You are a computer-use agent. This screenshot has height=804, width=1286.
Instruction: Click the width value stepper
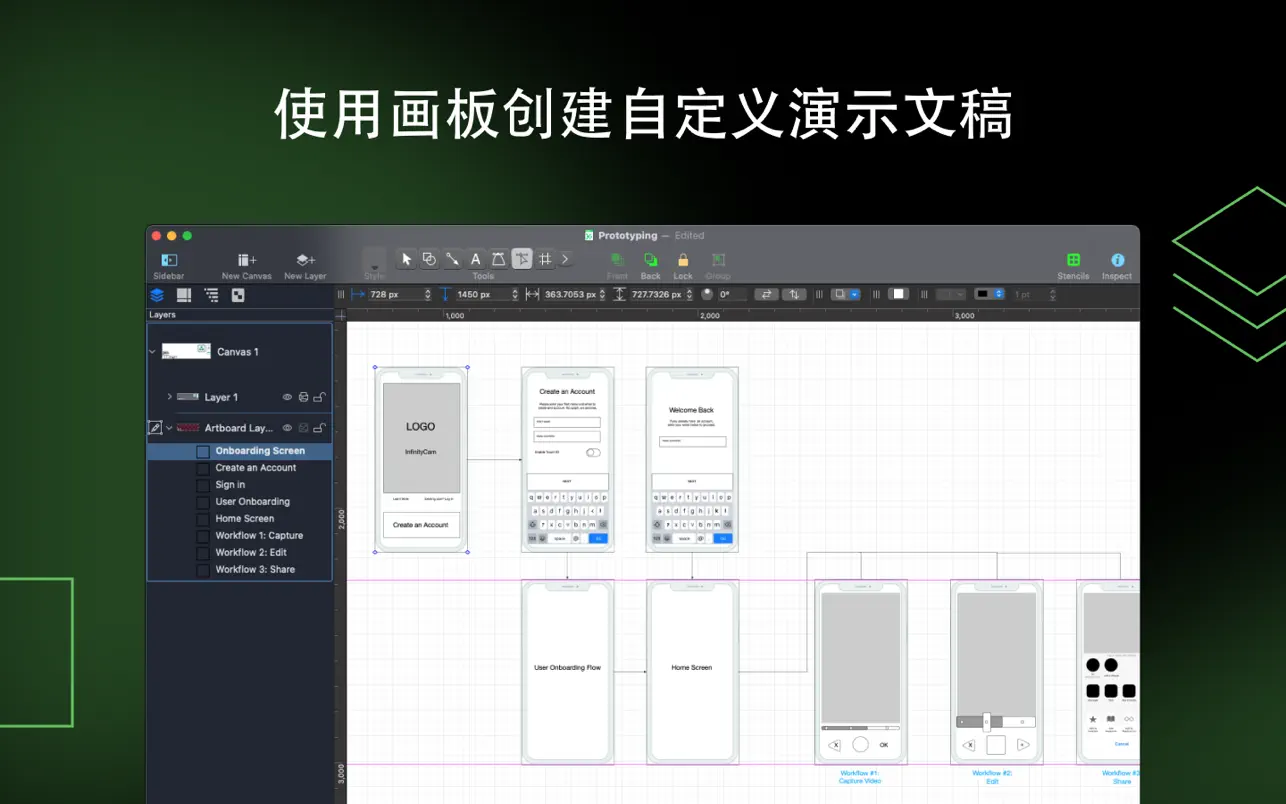[602, 295]
